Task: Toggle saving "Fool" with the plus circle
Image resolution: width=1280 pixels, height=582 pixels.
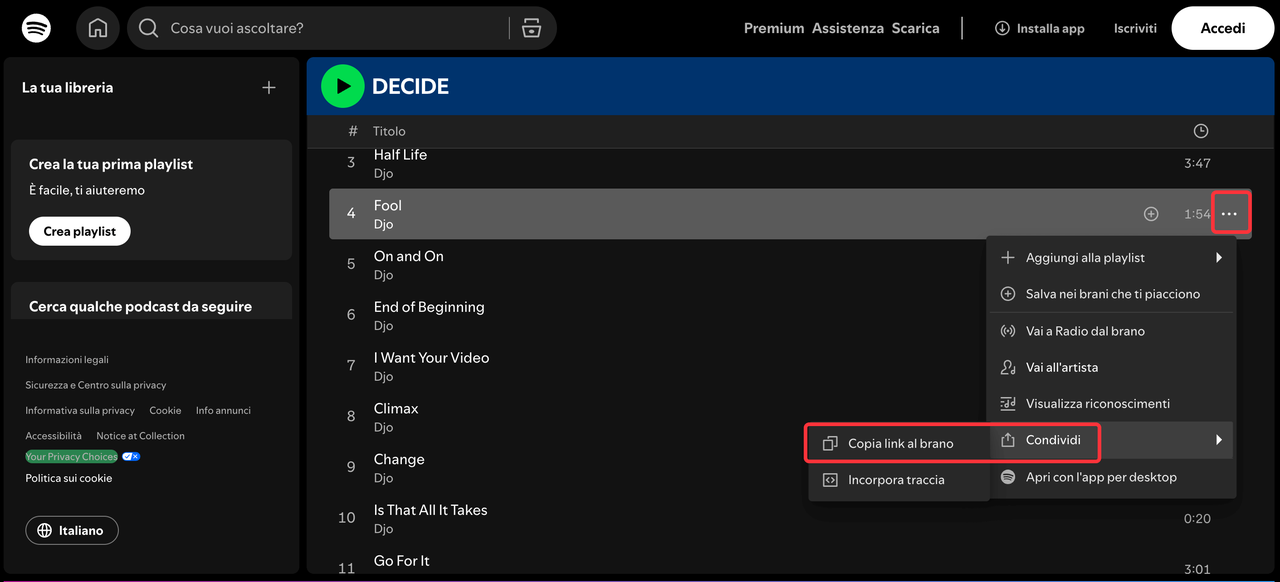Action: pyautogui.click(x=1150, y=213)
